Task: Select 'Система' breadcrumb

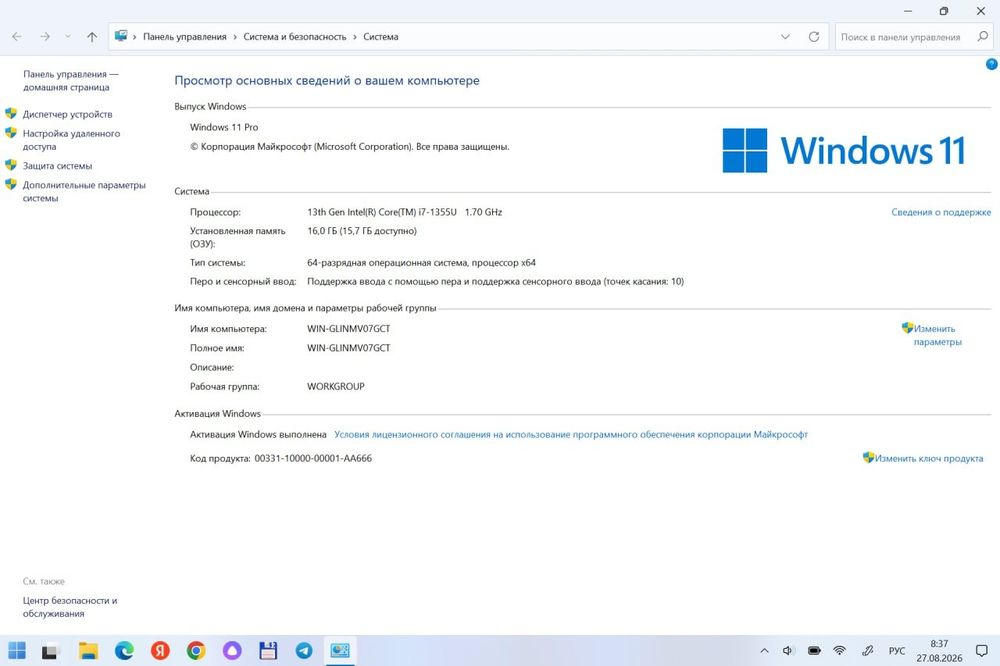Action: click(x=381, y=37)
